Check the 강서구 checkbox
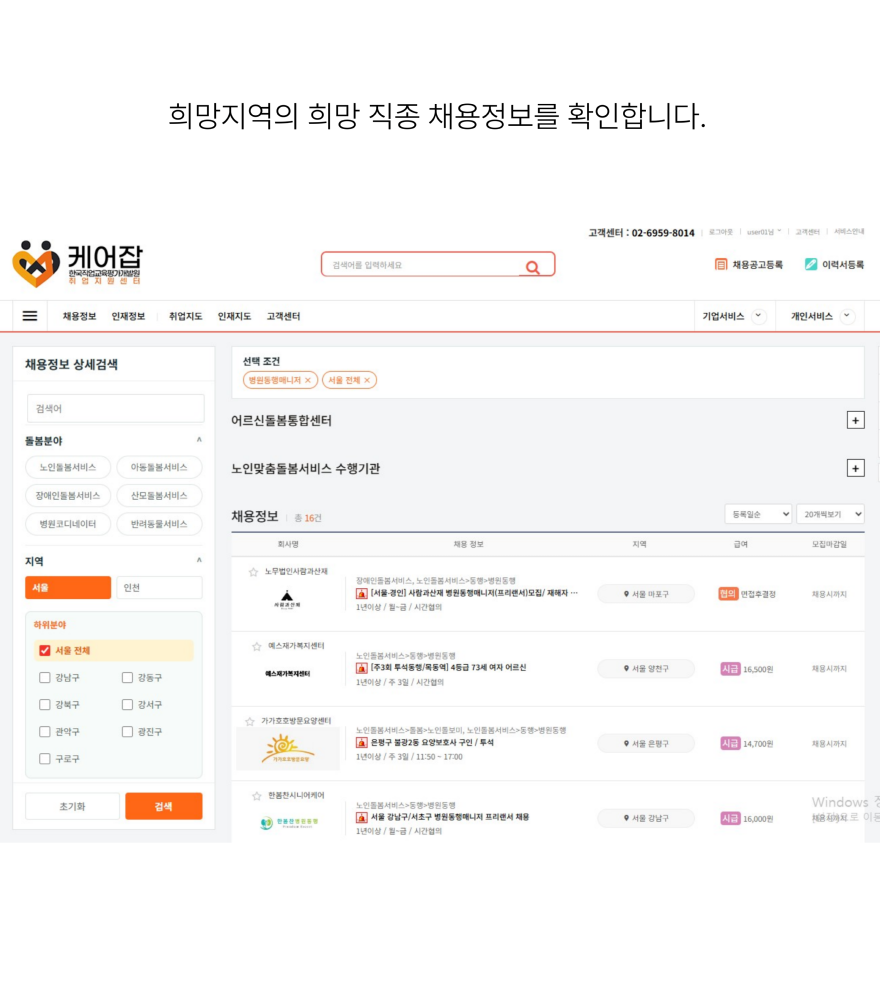 [128, 705]
